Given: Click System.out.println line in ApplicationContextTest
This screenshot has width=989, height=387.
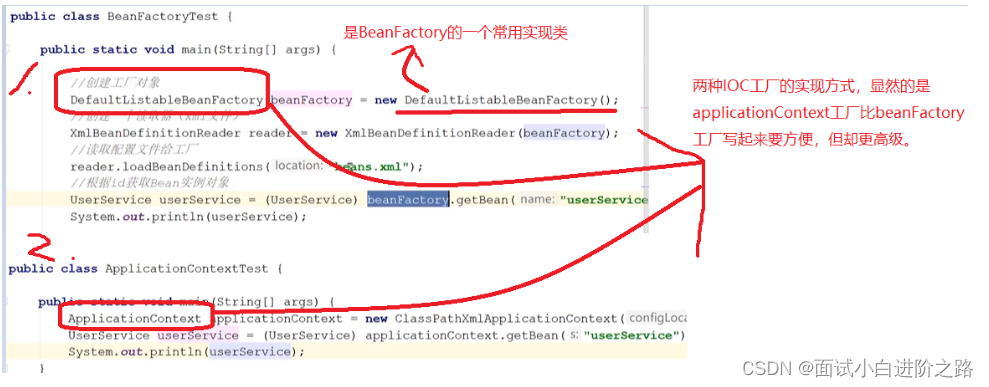Looking at the screenshot, I should (187, 352).
